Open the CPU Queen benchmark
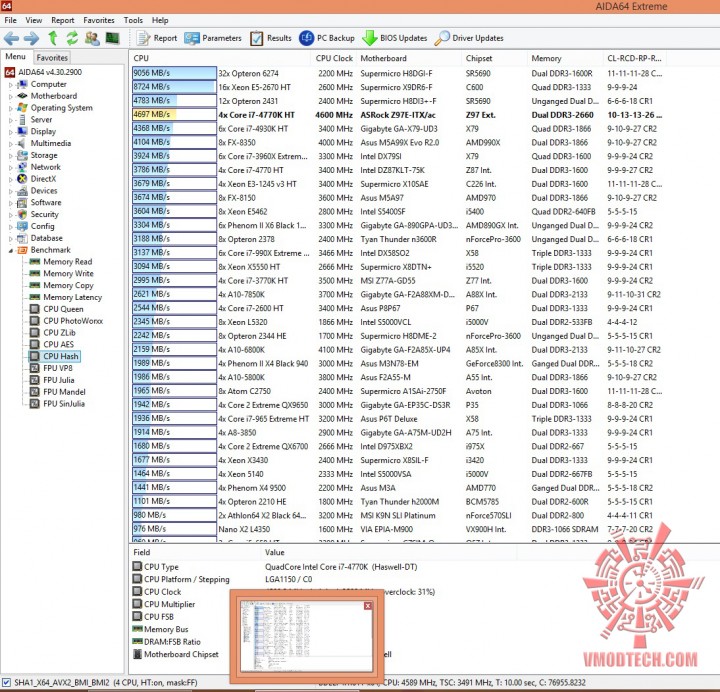This screenshot has height=692, width=720. point(57,309)
